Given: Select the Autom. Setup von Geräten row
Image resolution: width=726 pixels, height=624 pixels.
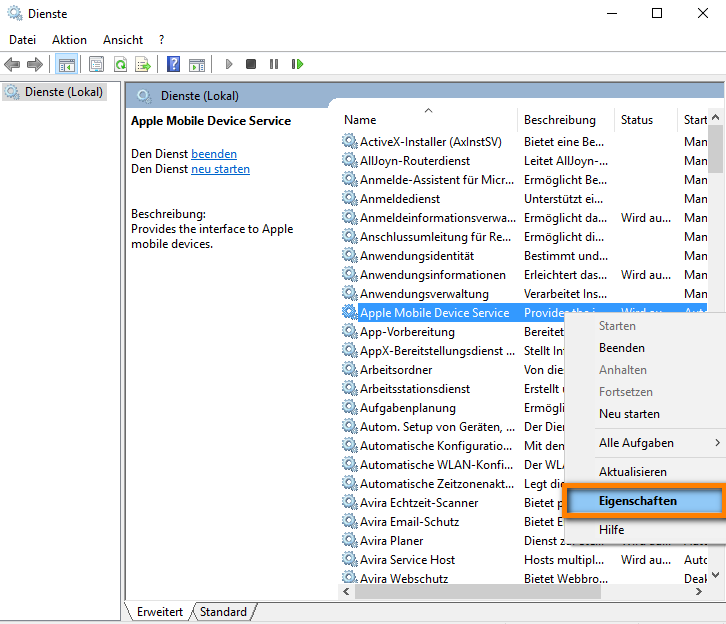Looking at the screenshot, I should click(452, 426).
